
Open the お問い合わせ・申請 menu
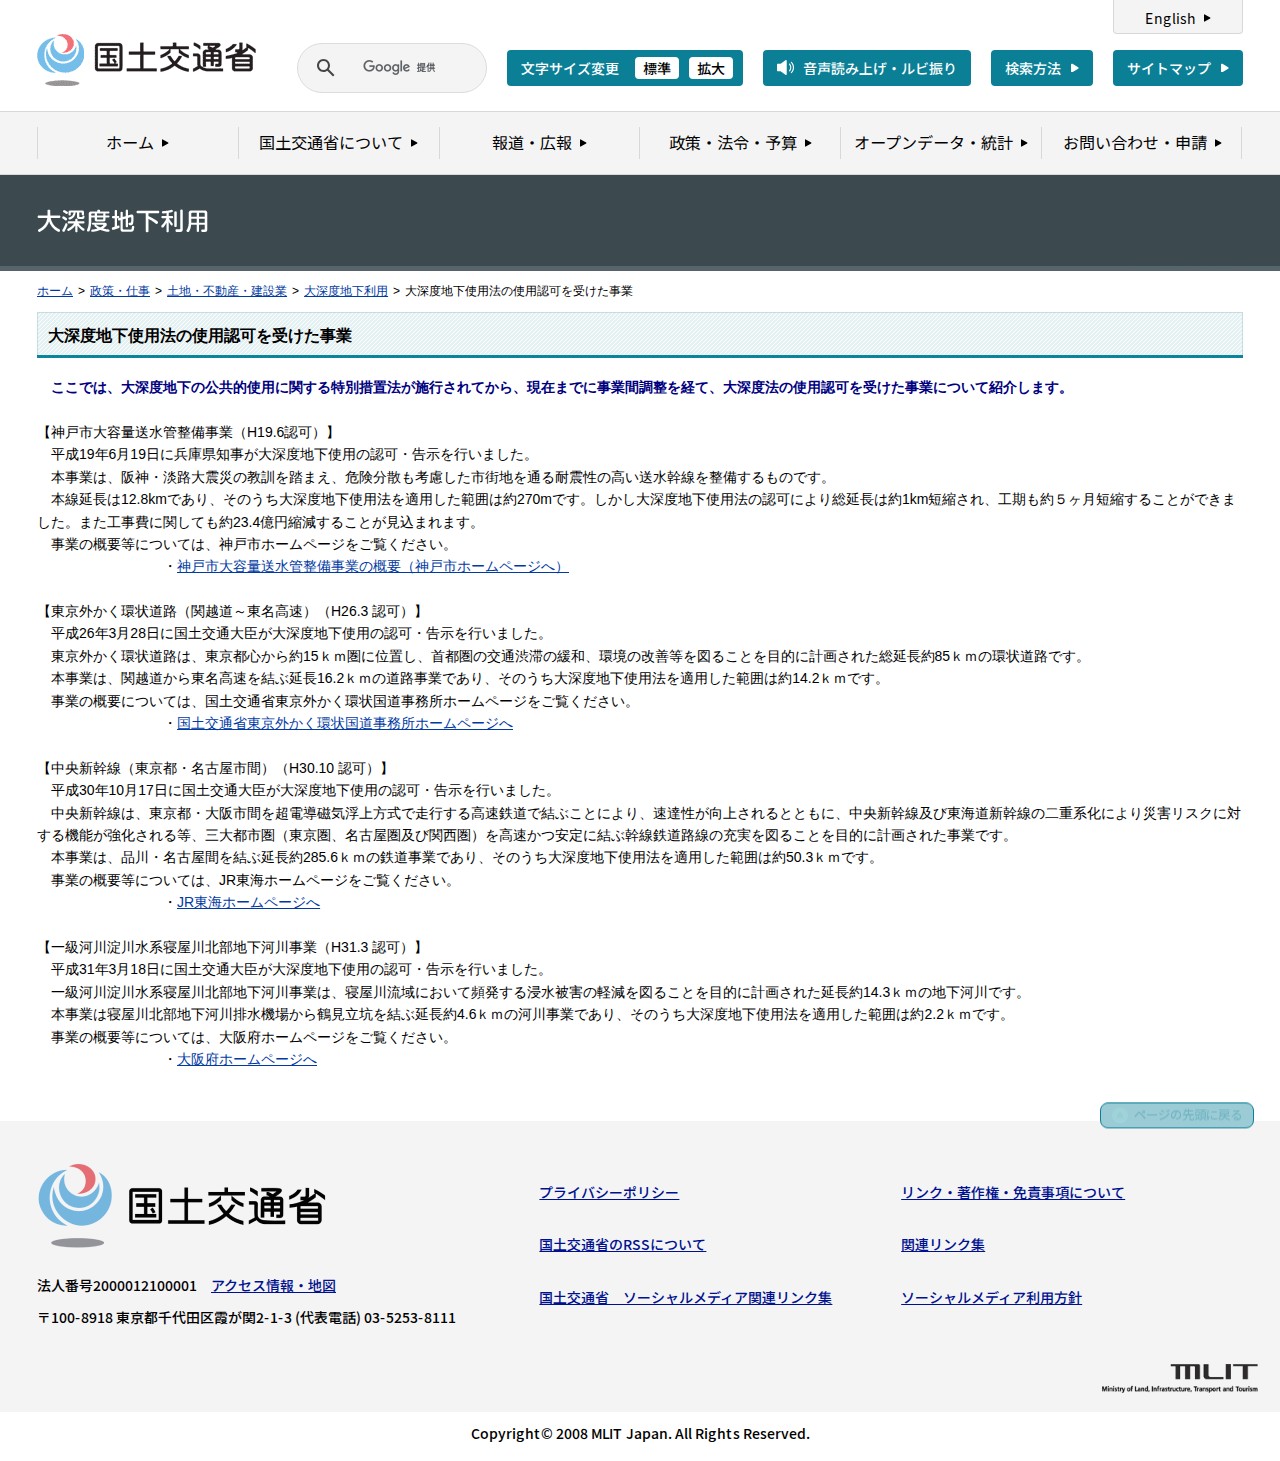(x=1142, y=143)
